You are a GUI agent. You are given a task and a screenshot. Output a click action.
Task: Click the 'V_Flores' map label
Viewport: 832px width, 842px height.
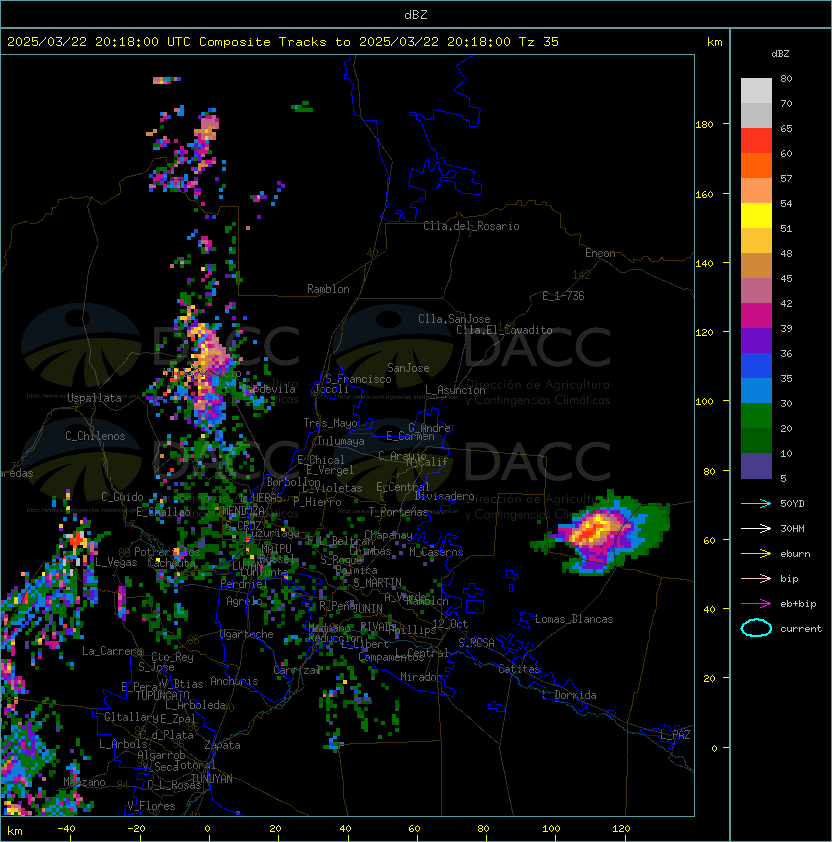tap(151, 806)
